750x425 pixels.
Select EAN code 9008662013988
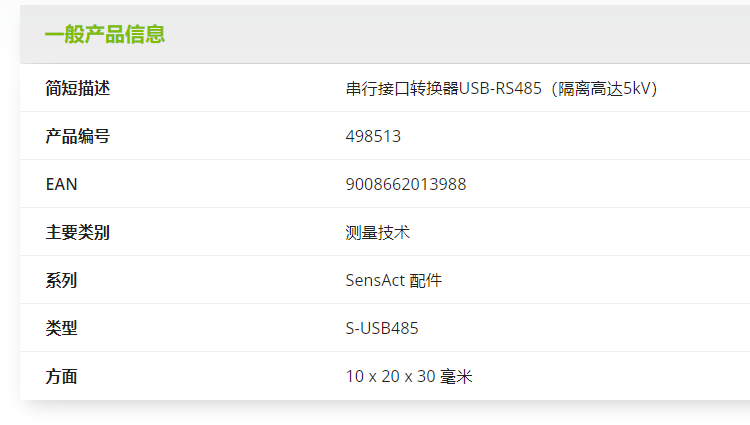click(x=405, y=184)
